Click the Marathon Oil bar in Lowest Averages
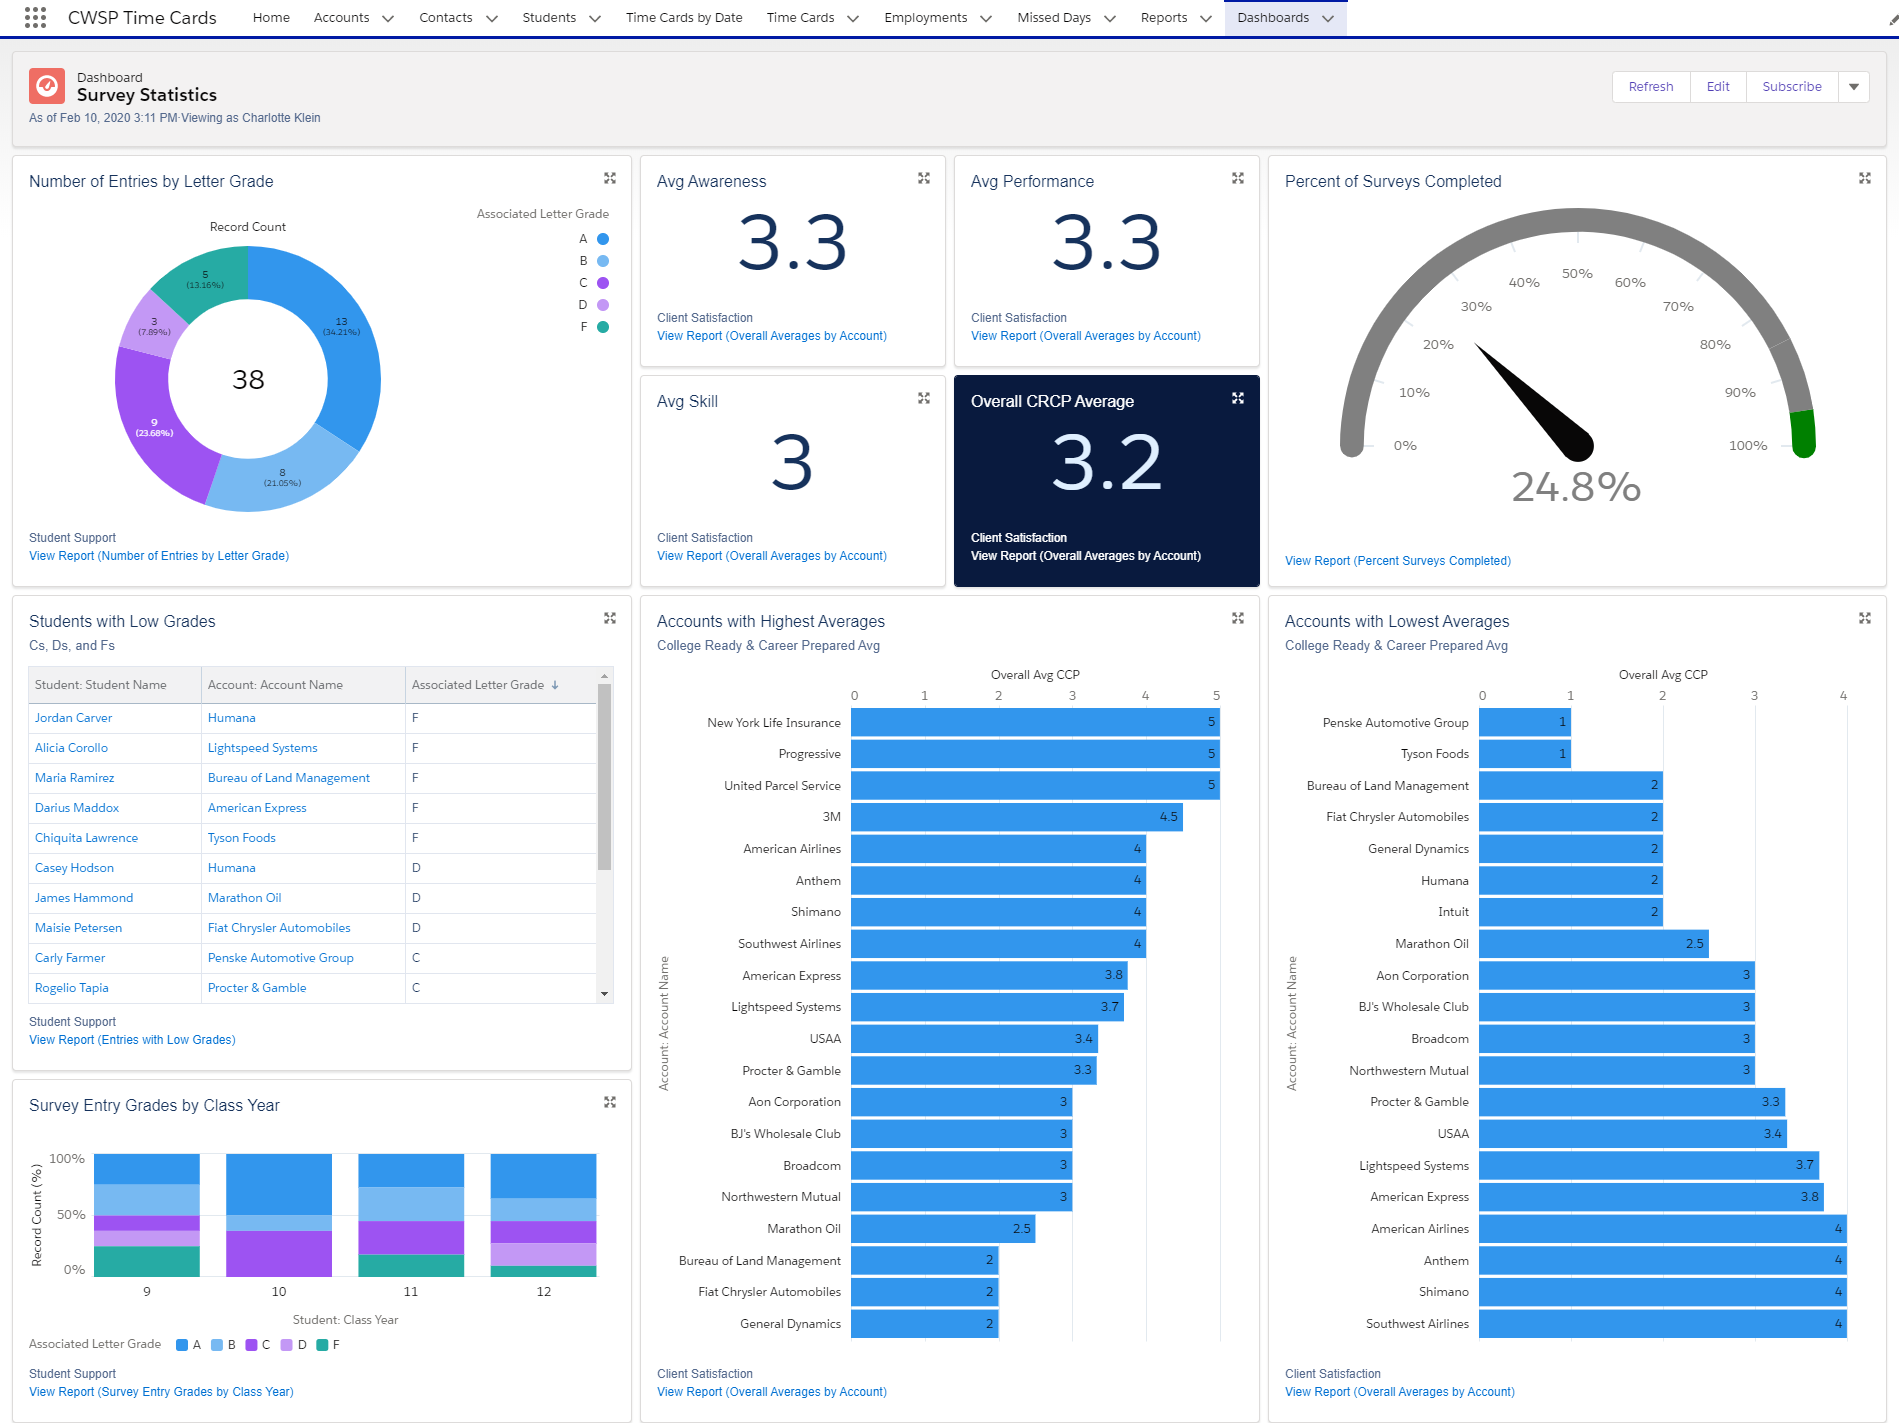 (1594, 943)
